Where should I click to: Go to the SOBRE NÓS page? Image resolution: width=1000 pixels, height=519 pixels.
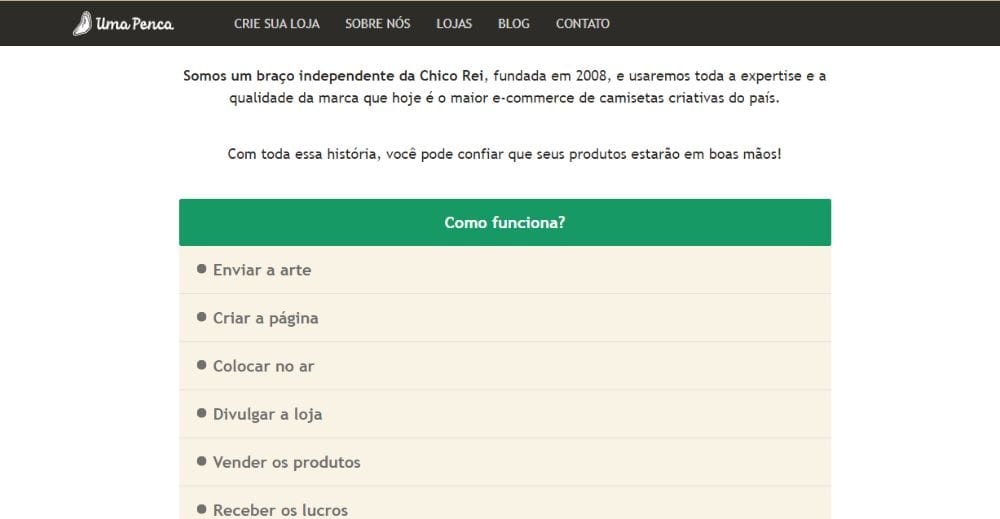point(378,23)
